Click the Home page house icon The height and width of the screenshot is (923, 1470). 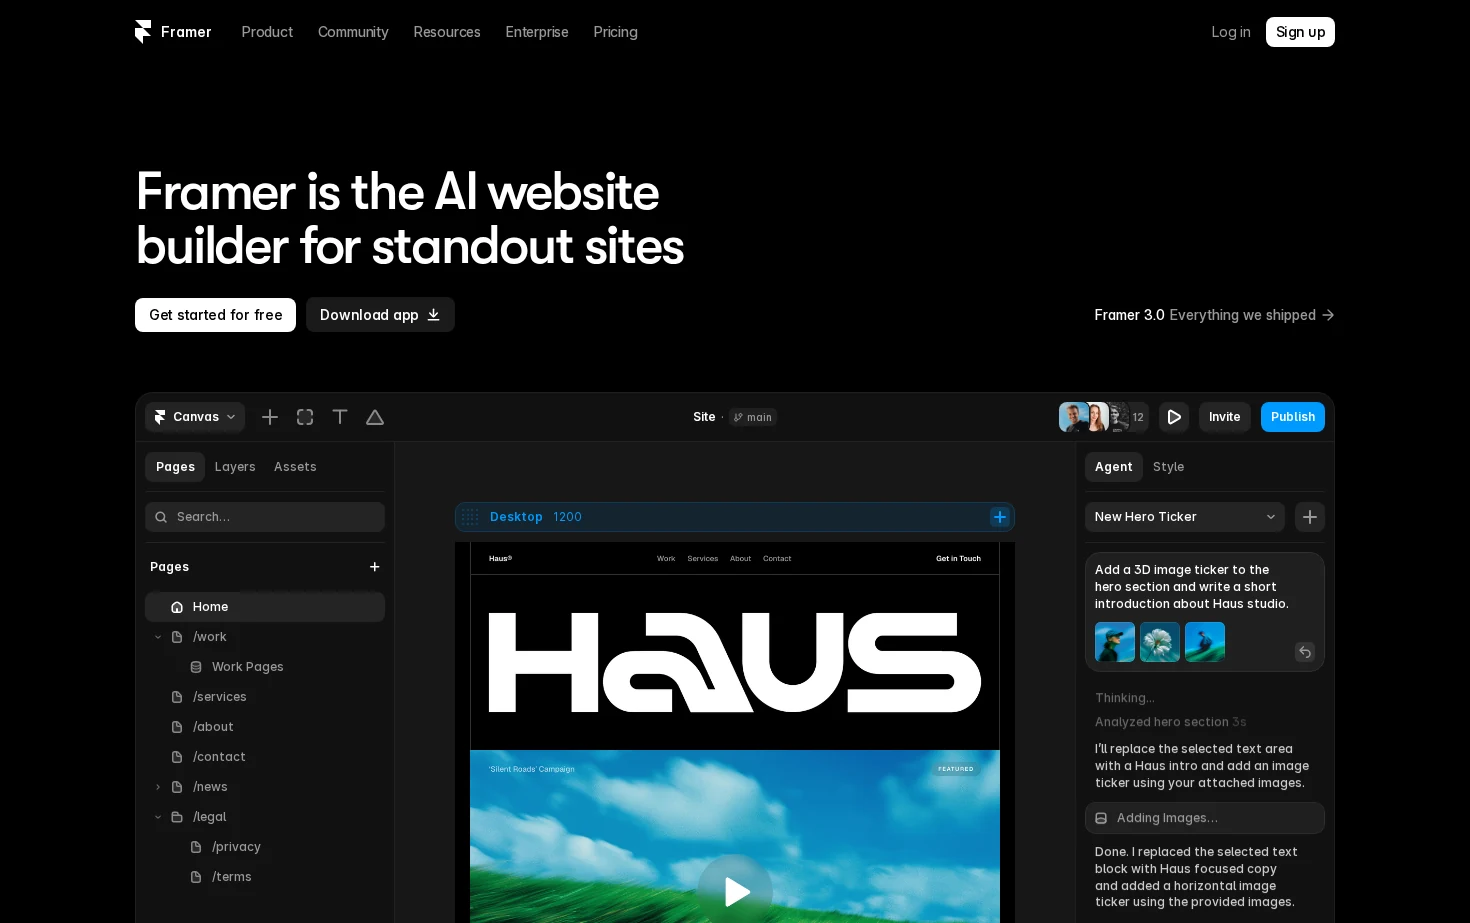[177, 607]
